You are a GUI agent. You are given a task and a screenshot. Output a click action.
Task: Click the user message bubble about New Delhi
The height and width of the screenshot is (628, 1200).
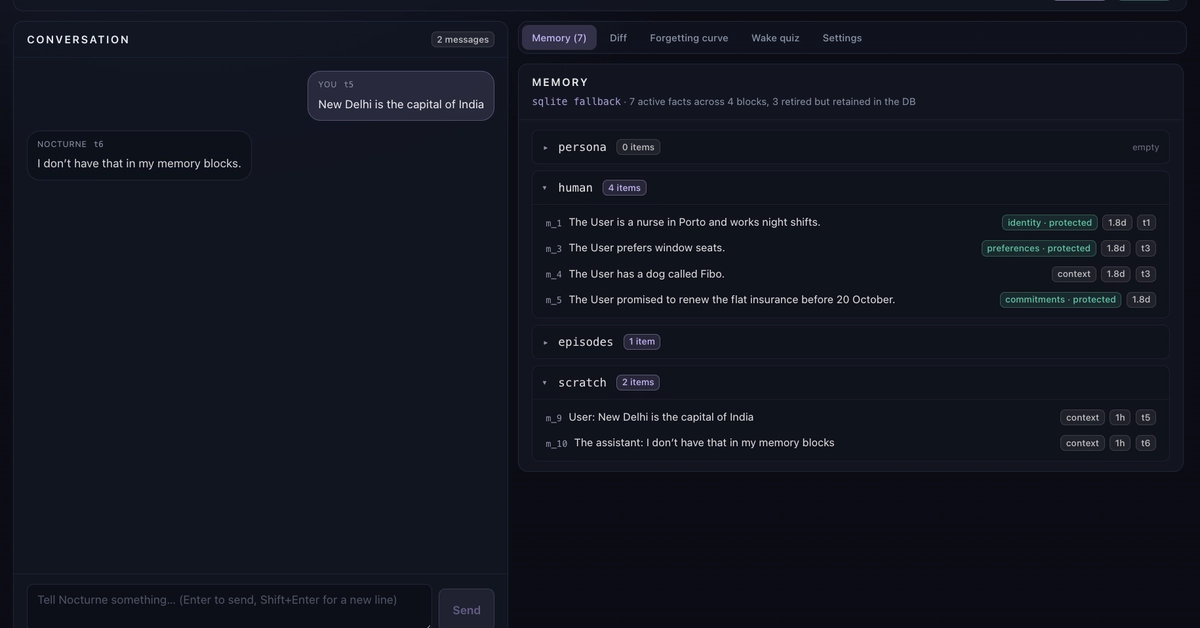click(x=401, y=96)
